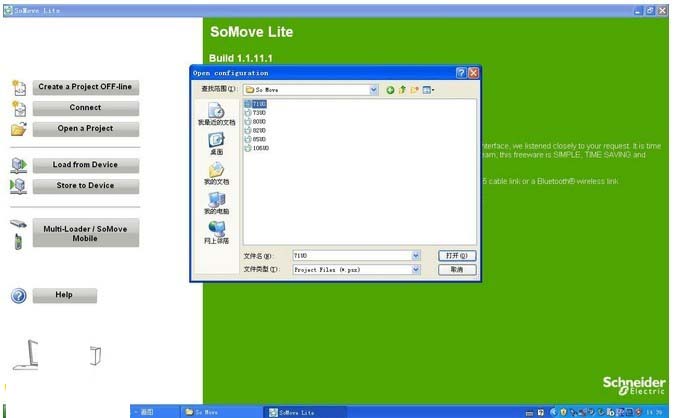Restore the SoMove Lite window size
Screen dimensions: 686x418
[x=650, y=11]
